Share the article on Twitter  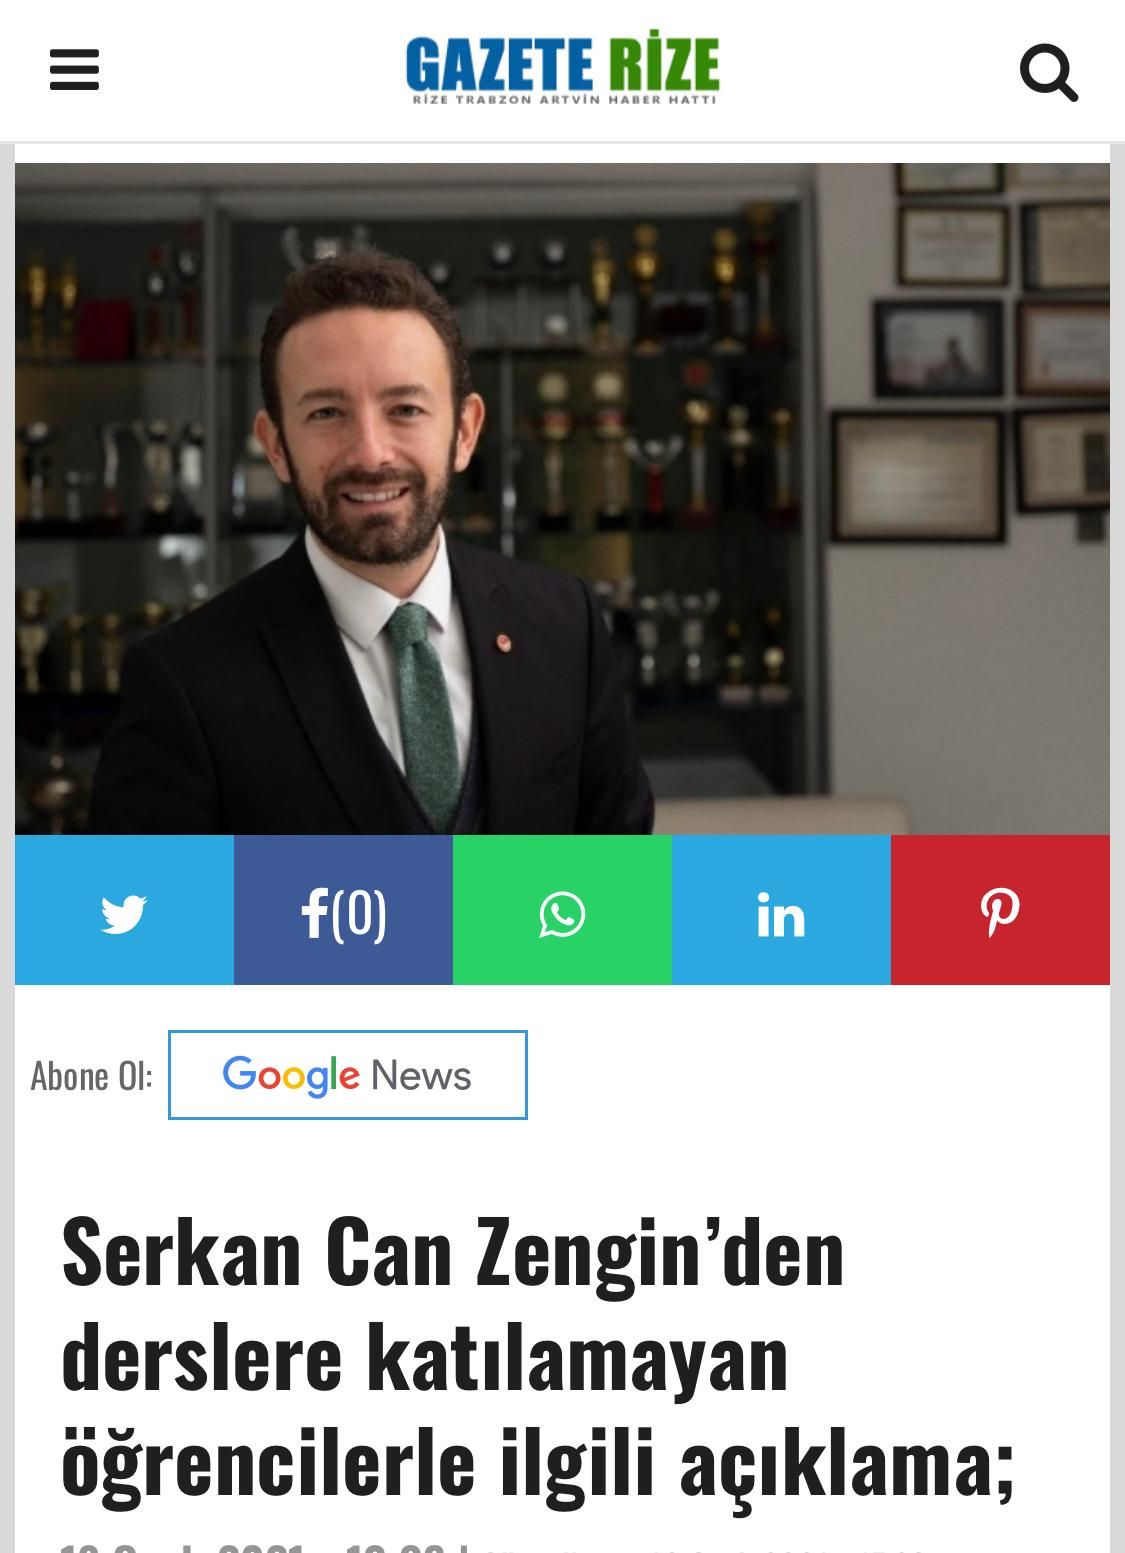click(124, 910)
